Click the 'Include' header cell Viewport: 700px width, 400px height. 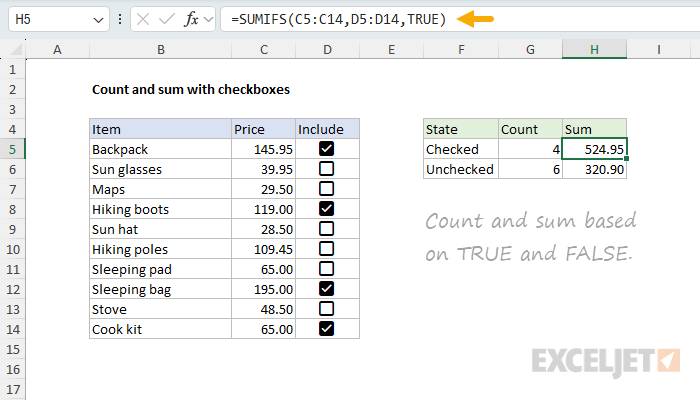point(327,129)
